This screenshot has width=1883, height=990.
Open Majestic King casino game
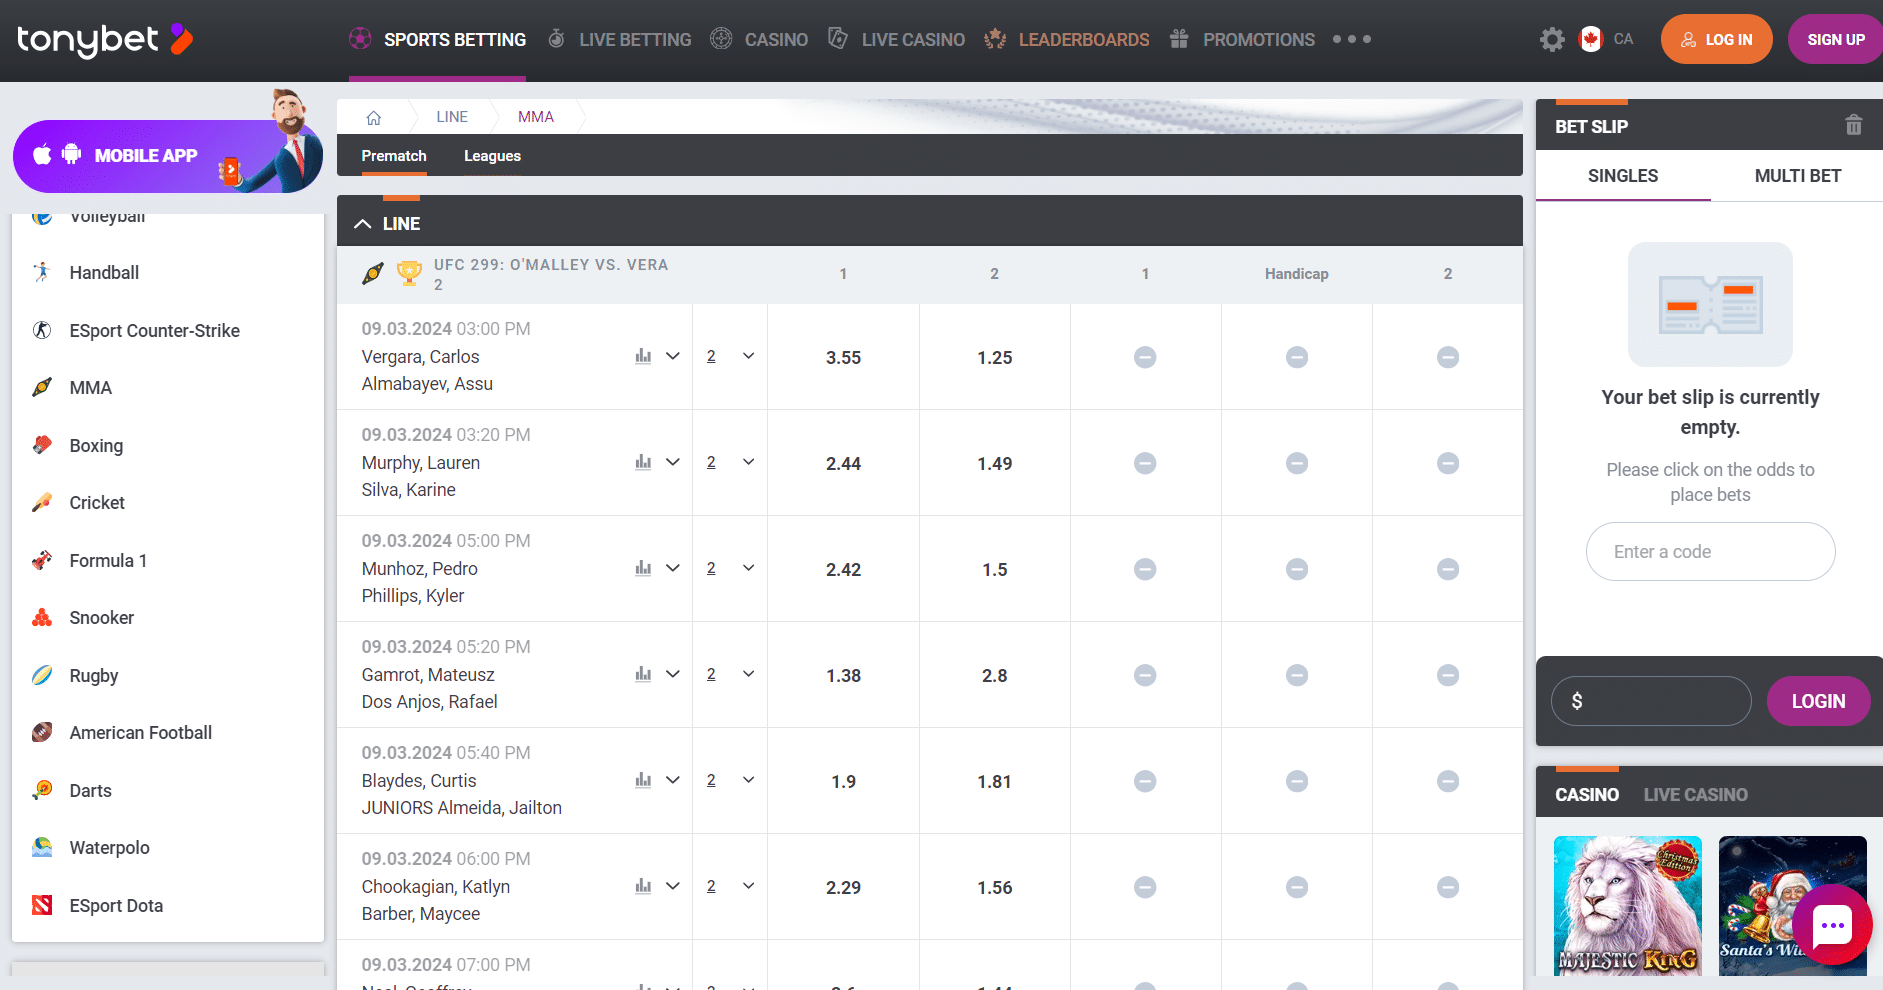click(x=1627, y=905)
